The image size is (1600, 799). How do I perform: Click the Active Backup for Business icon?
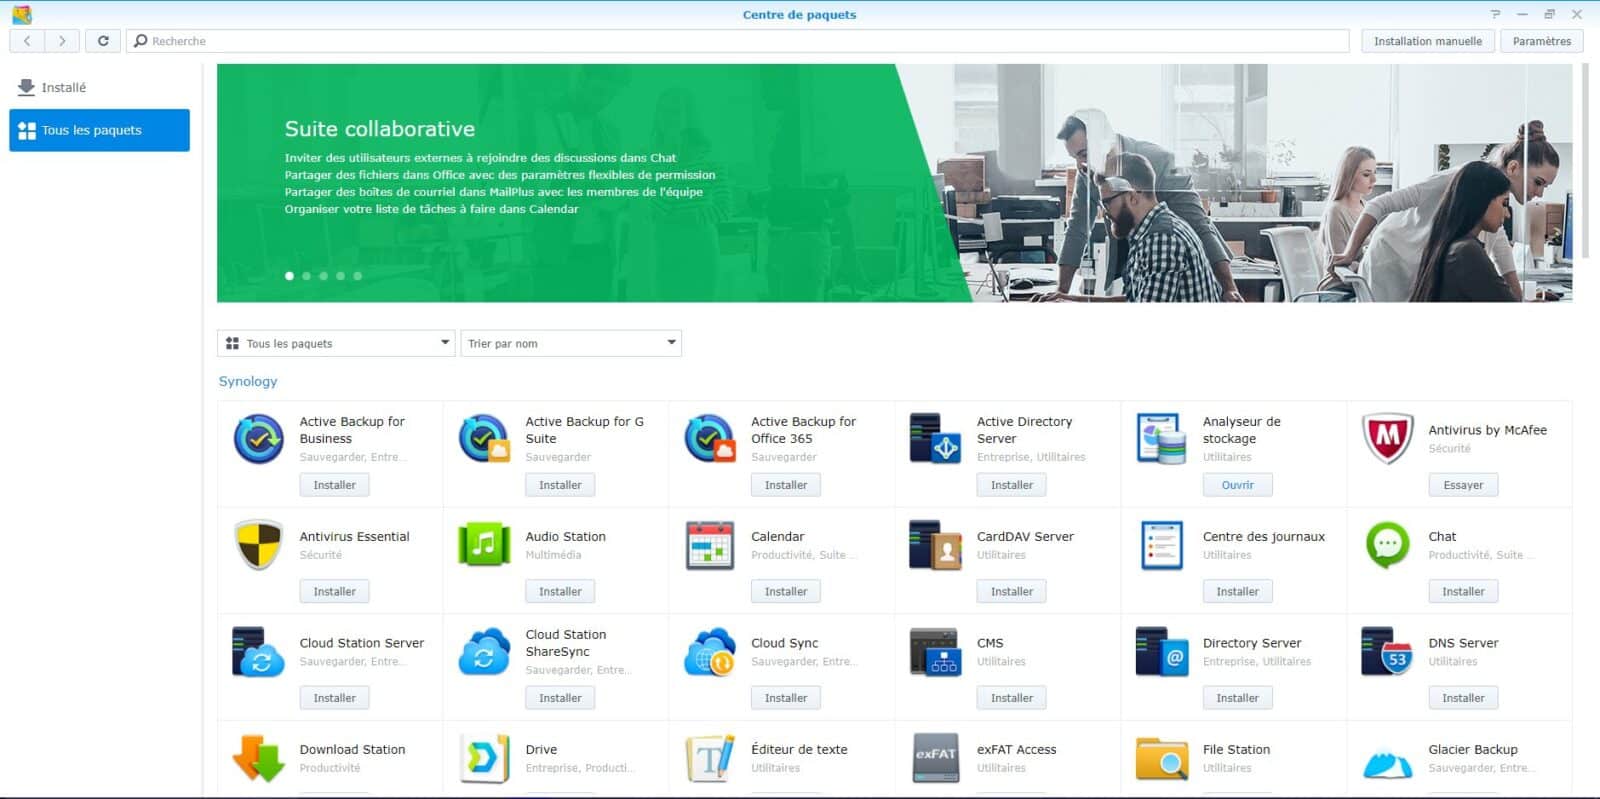coord(258,439)
